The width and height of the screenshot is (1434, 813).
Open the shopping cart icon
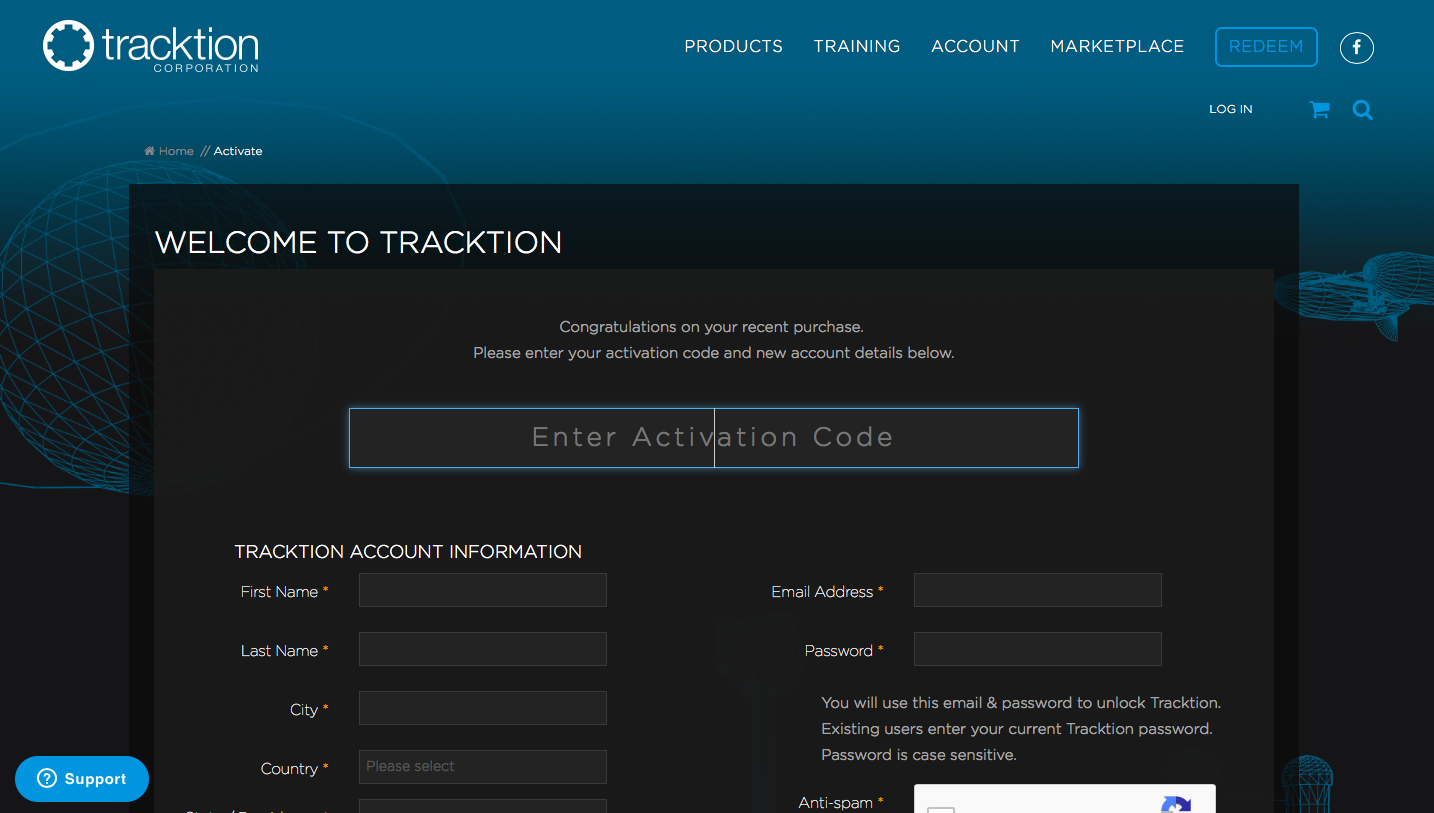[x=1319, y=110]
